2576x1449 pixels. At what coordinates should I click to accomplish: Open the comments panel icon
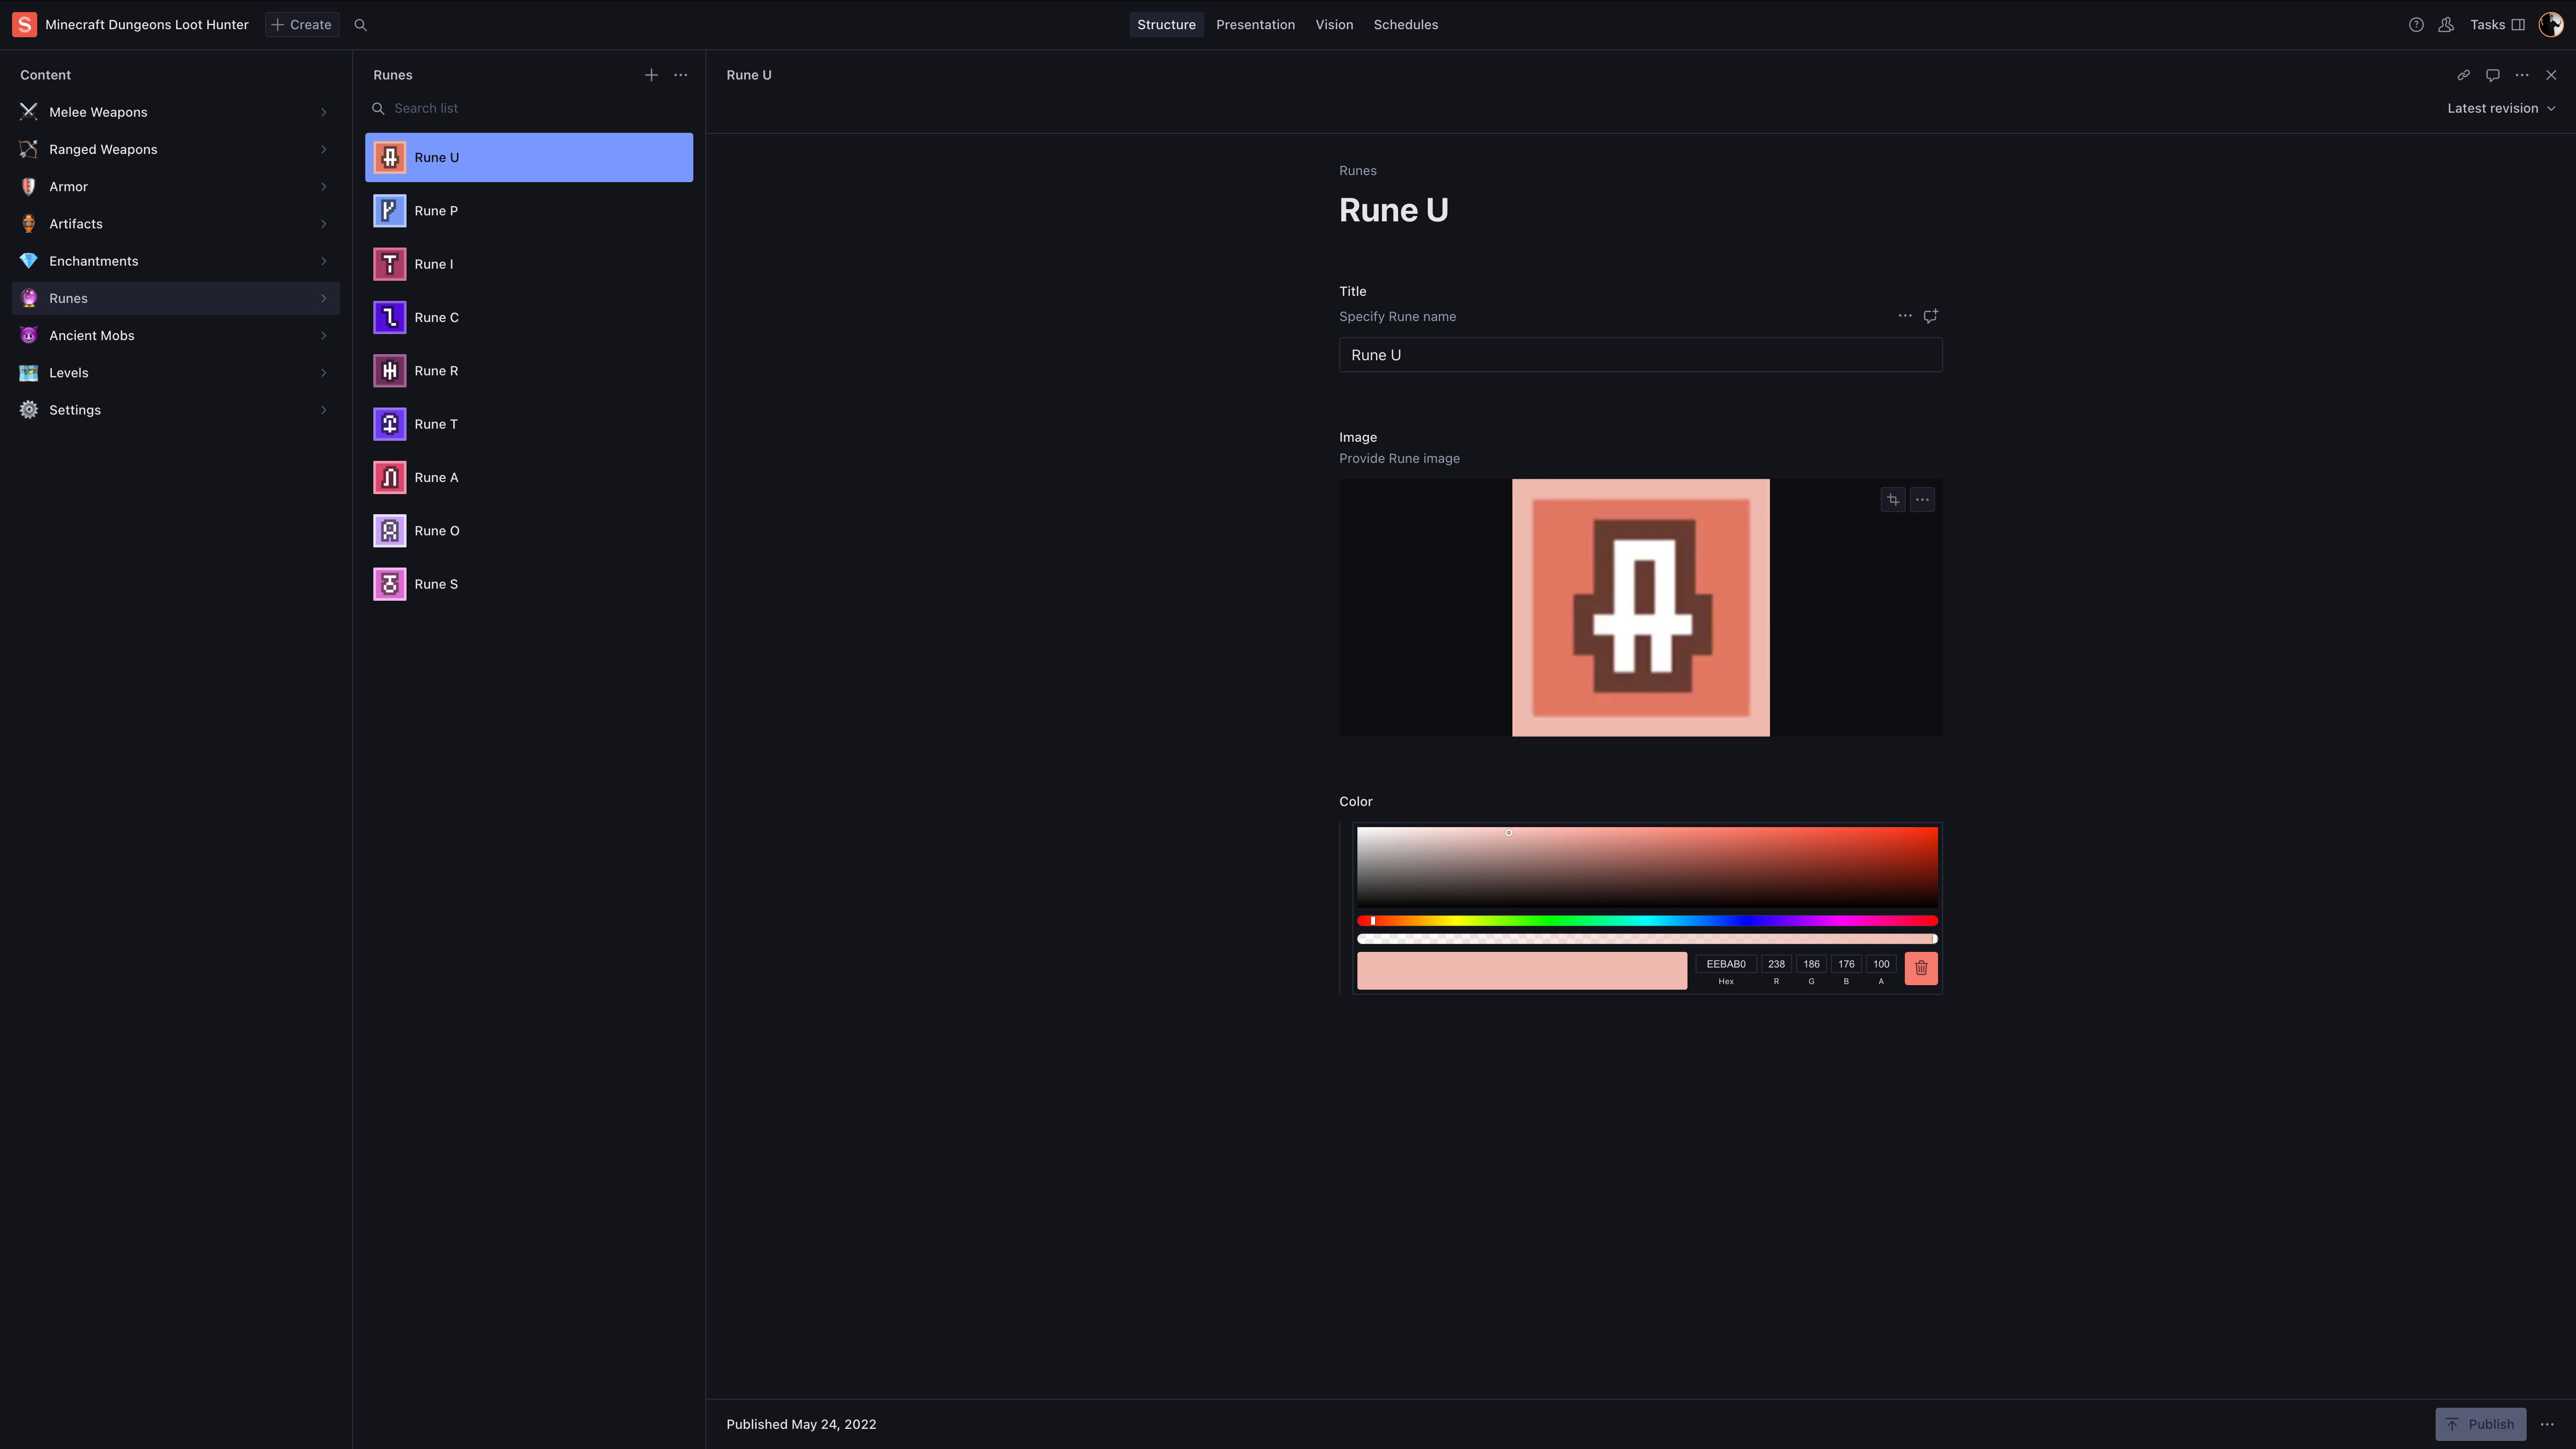pyautogui.click(x=2493, y=75)
